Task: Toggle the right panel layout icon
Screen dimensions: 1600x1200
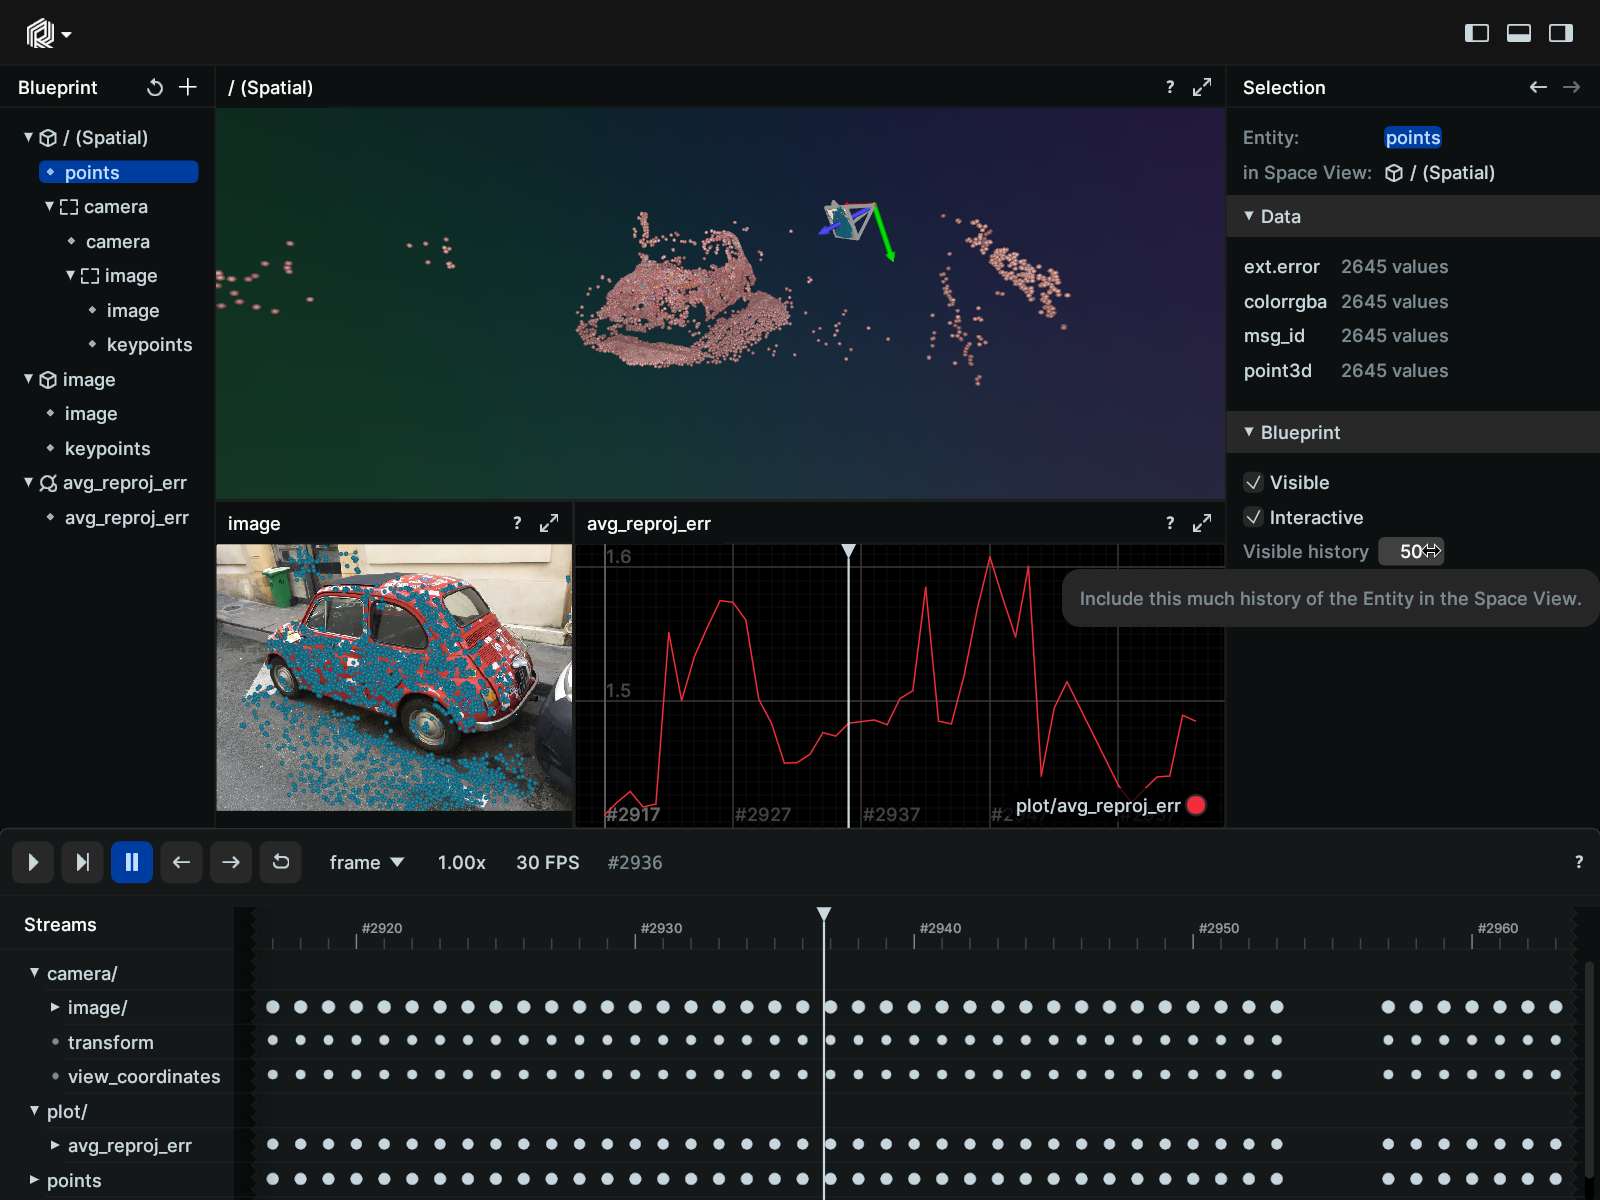Action: (1561, 33)
